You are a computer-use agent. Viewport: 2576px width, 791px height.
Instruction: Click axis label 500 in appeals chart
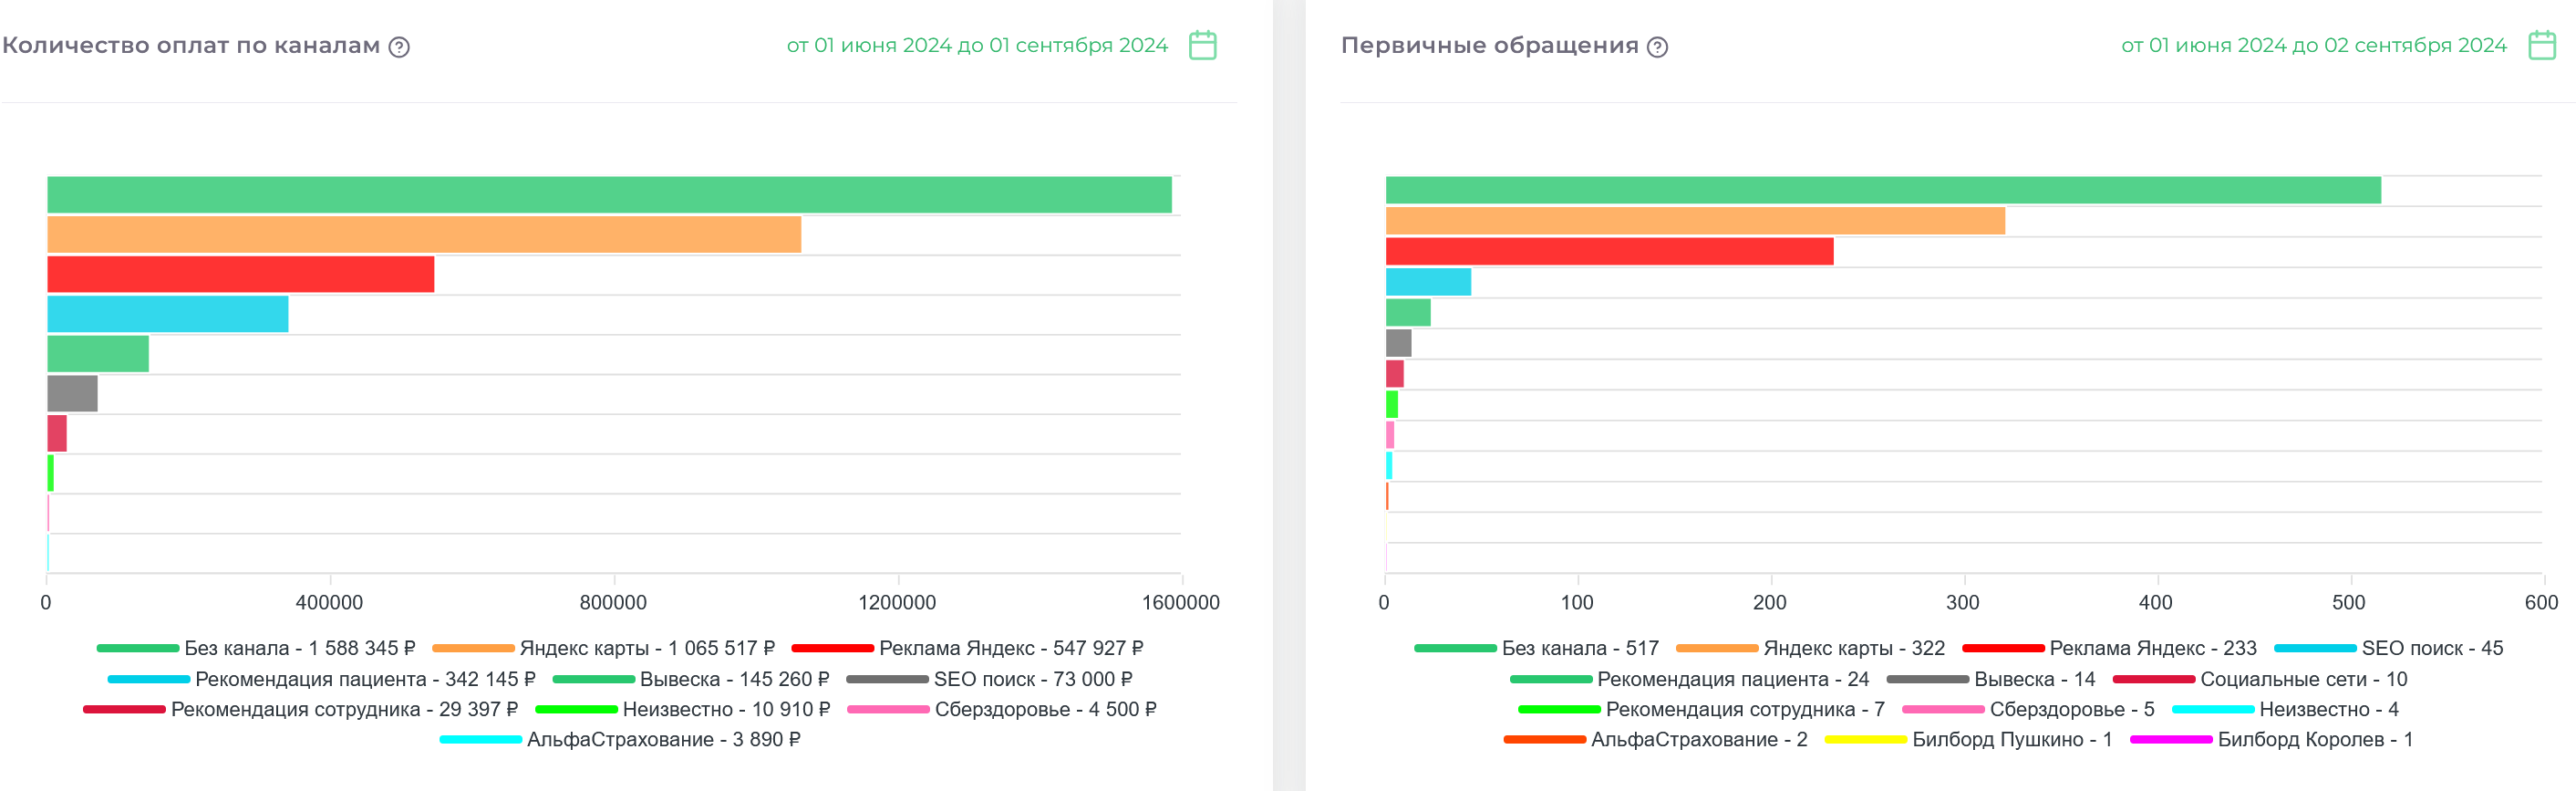pos(2349,602)
